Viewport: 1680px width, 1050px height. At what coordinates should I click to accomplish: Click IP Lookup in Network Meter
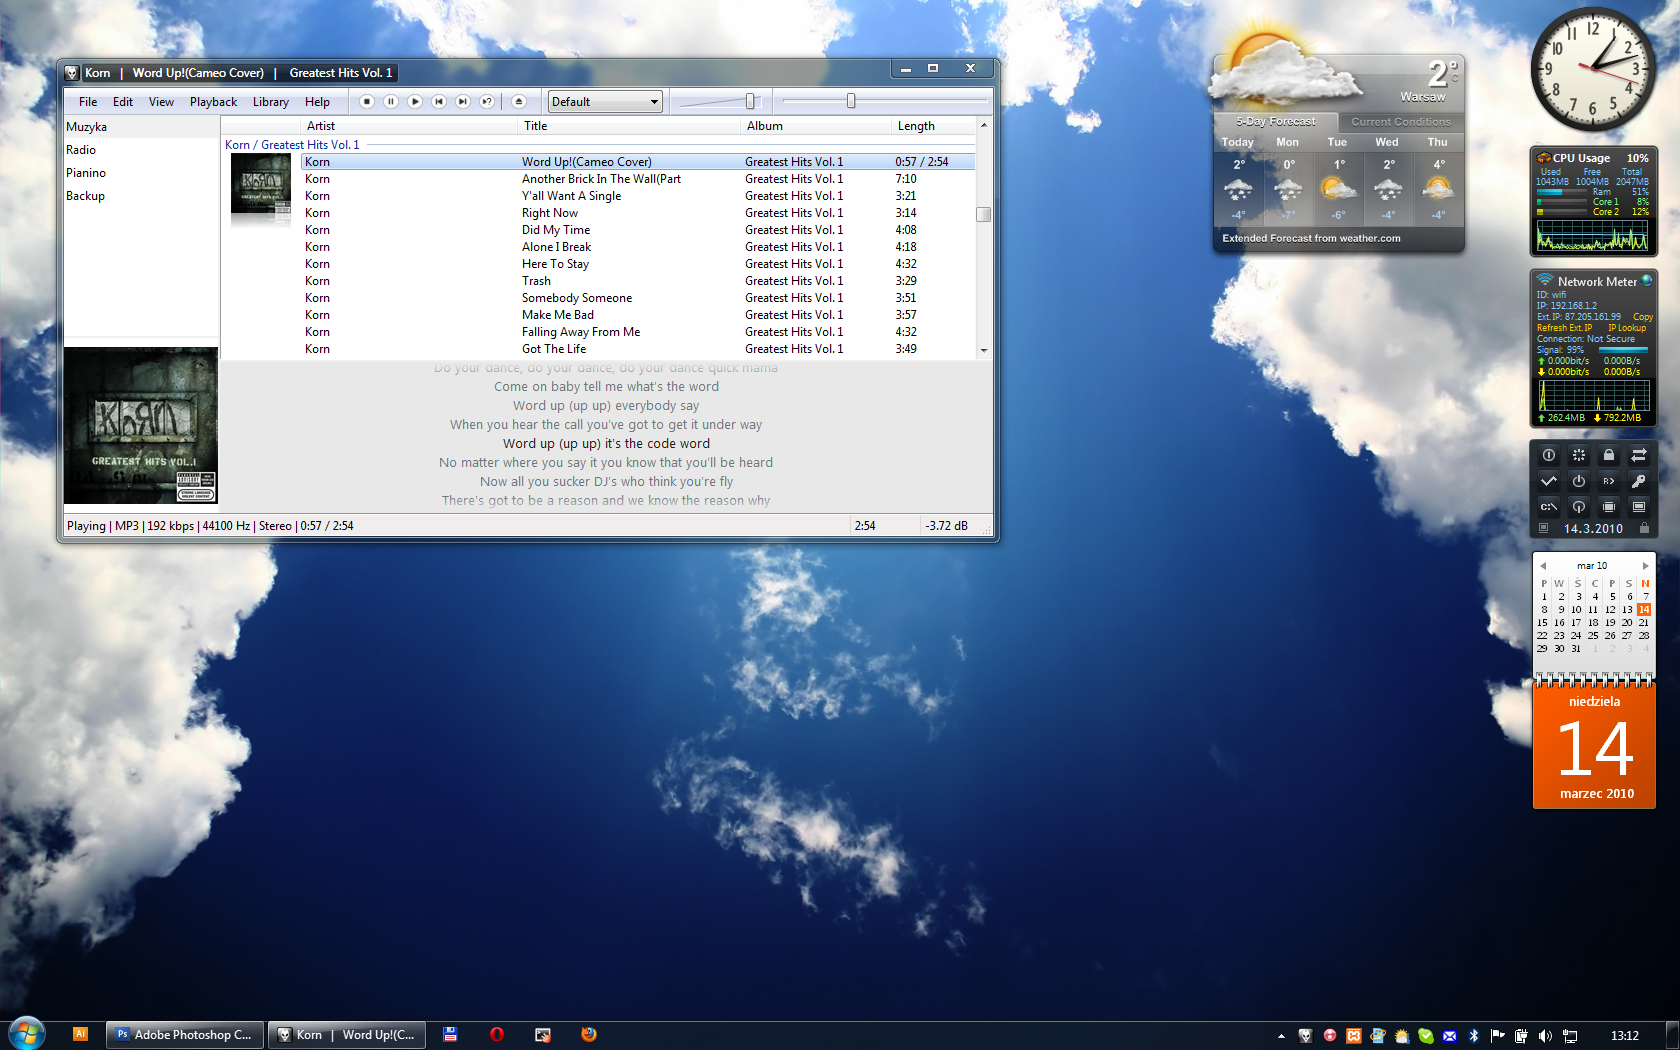pyautogui.click(x=1627, y=328)
